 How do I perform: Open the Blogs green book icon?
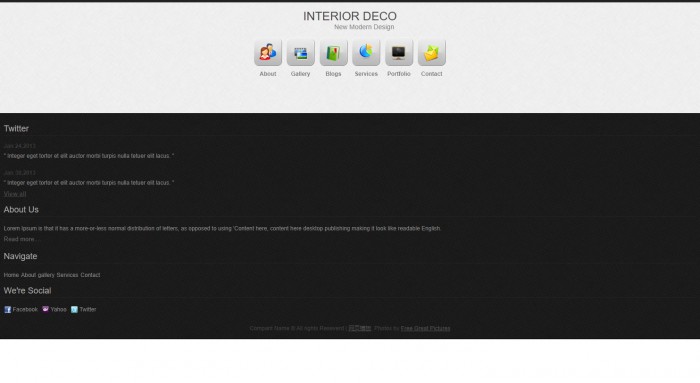tap(333, 52)
